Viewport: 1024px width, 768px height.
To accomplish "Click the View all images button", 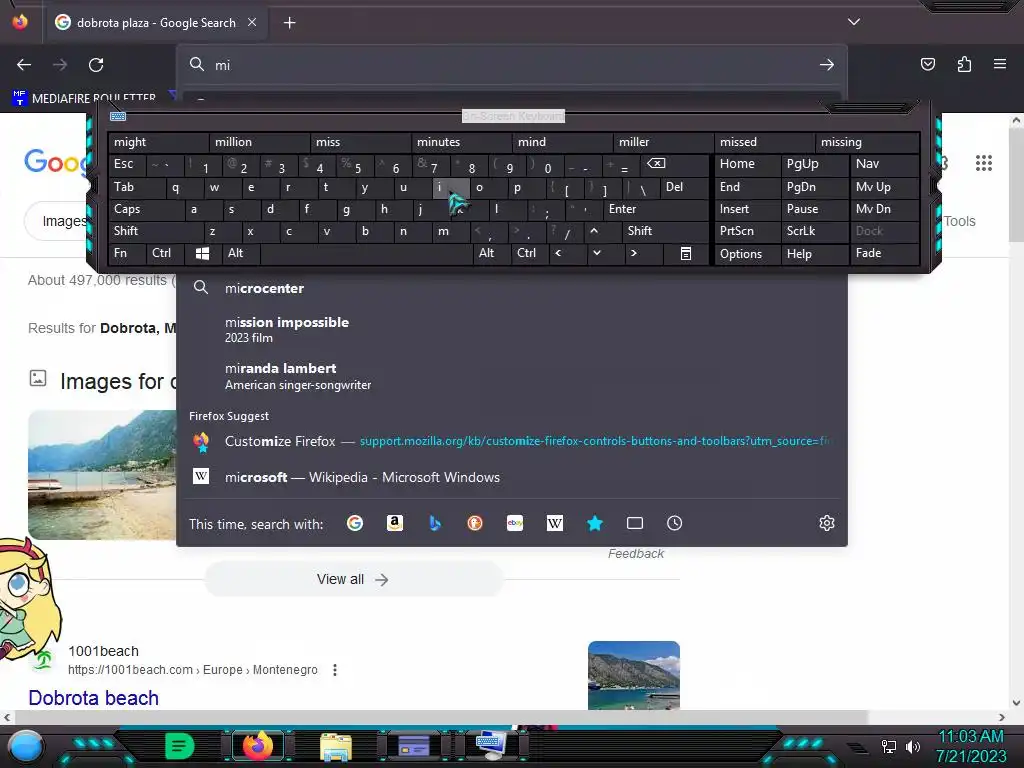I will 353,579.
